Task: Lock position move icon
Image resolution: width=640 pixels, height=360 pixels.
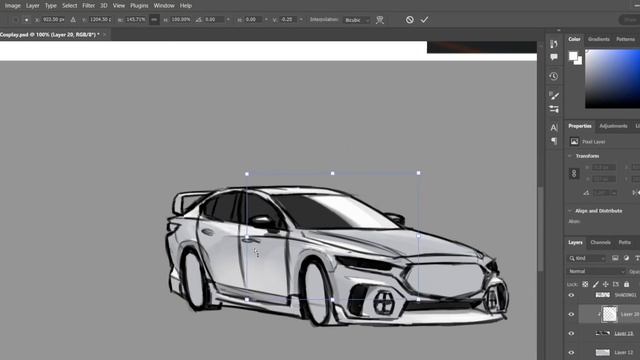Action: 606,284
